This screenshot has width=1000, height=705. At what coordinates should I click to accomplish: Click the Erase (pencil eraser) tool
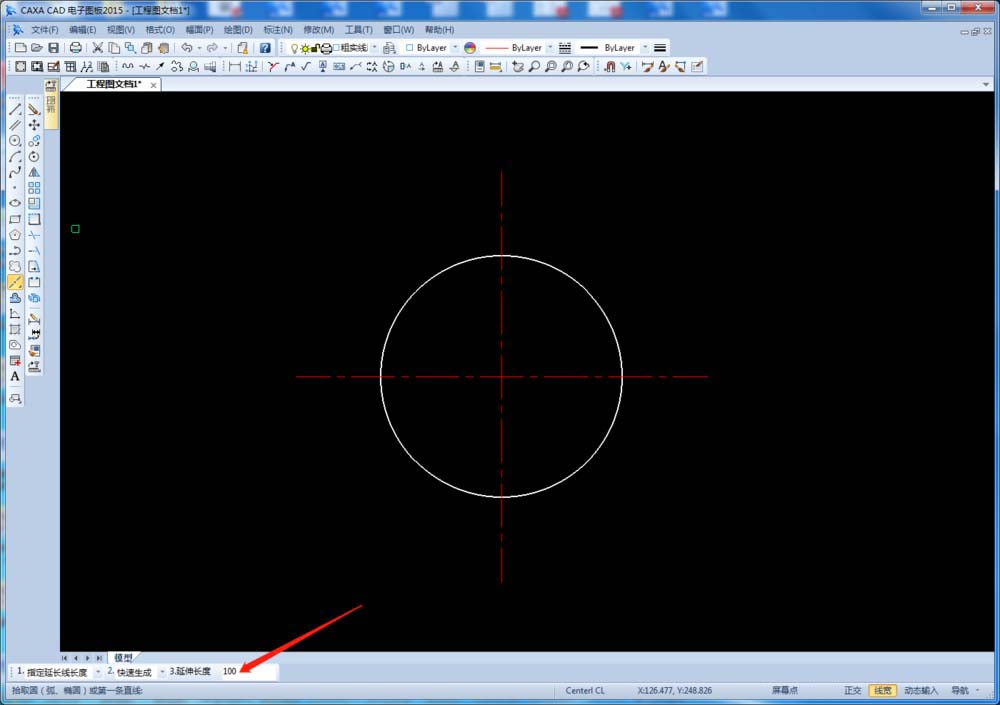(x=34, y=109)
